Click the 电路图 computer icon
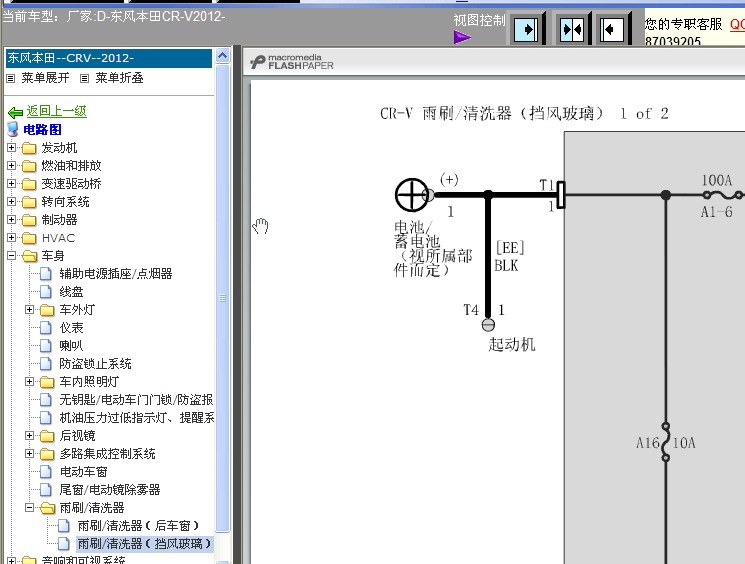Viewport: 745px width, 564px height. [13, 129]
